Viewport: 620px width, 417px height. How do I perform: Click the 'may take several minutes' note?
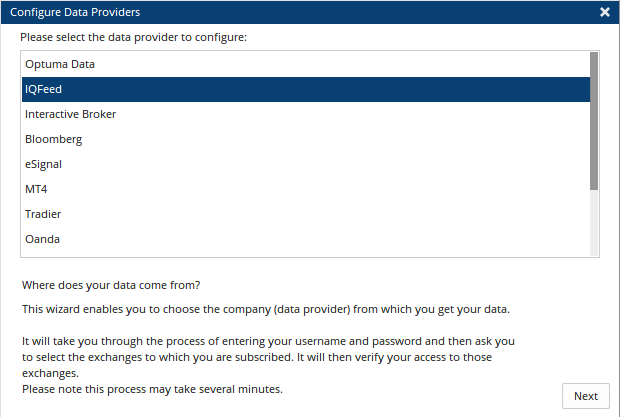[x=152, y=389]
